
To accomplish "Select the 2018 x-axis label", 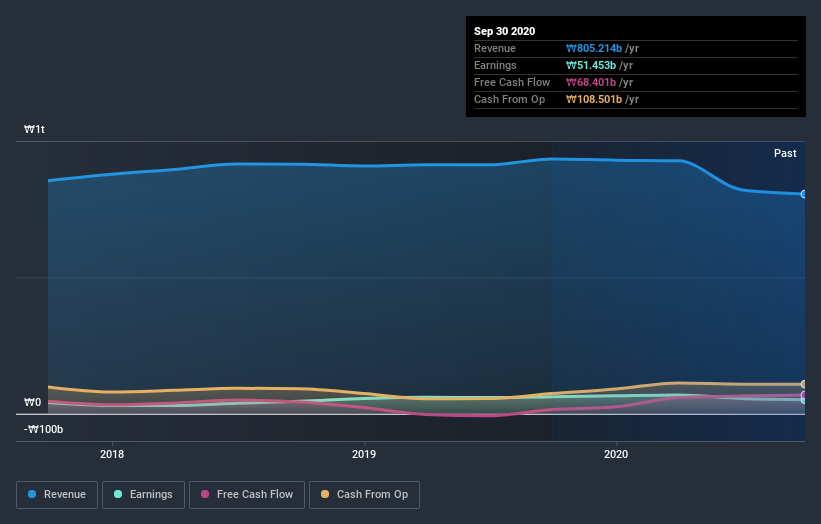I will pyautogui.click(x=112, y=454).
